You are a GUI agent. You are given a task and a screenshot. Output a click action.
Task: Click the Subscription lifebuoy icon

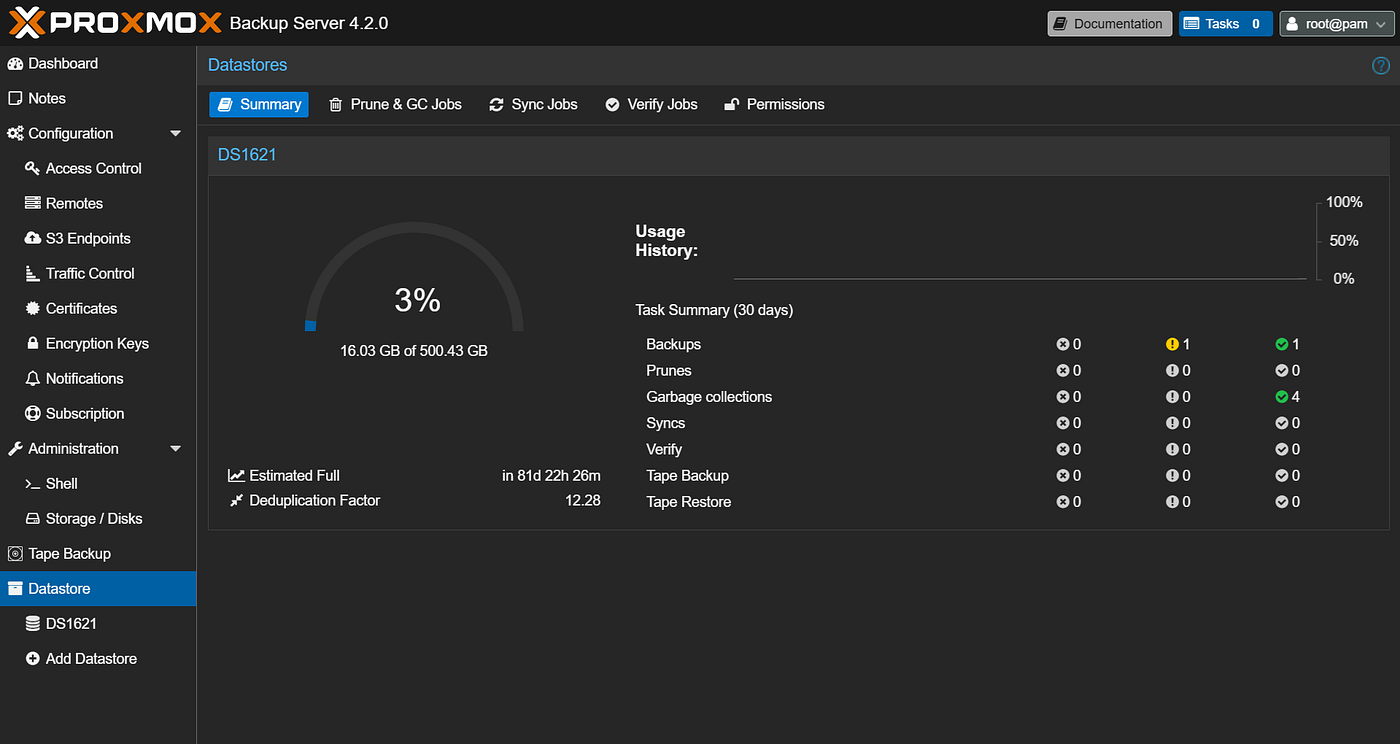click(x=33, y=414)
